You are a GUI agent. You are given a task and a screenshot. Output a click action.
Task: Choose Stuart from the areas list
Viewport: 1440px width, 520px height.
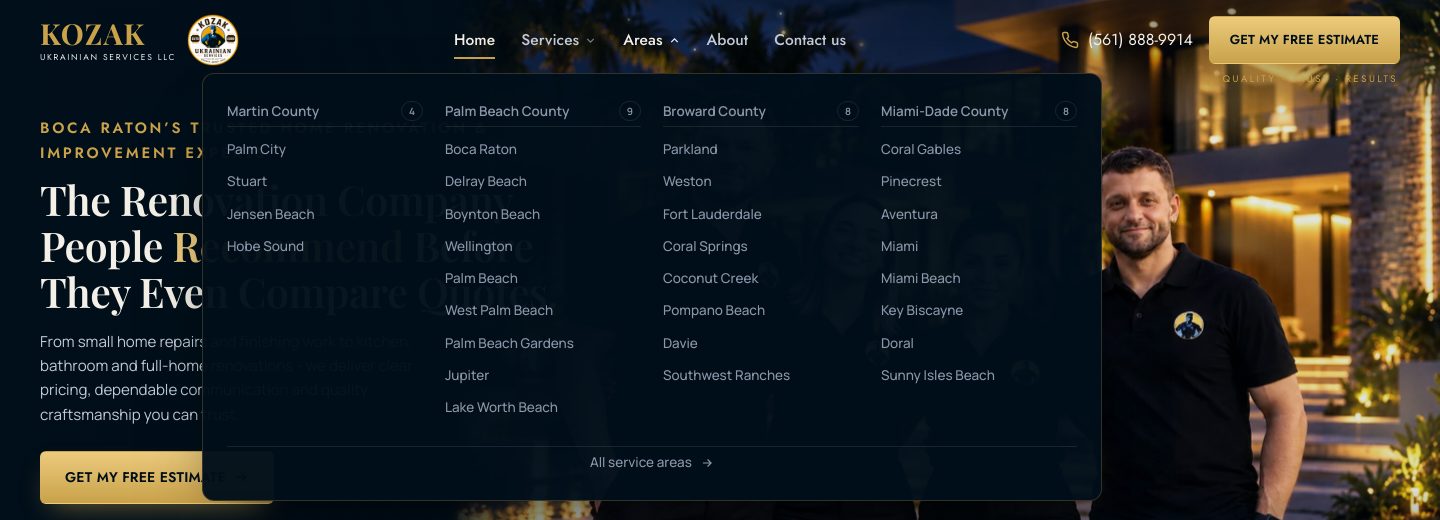click(247, 181)
